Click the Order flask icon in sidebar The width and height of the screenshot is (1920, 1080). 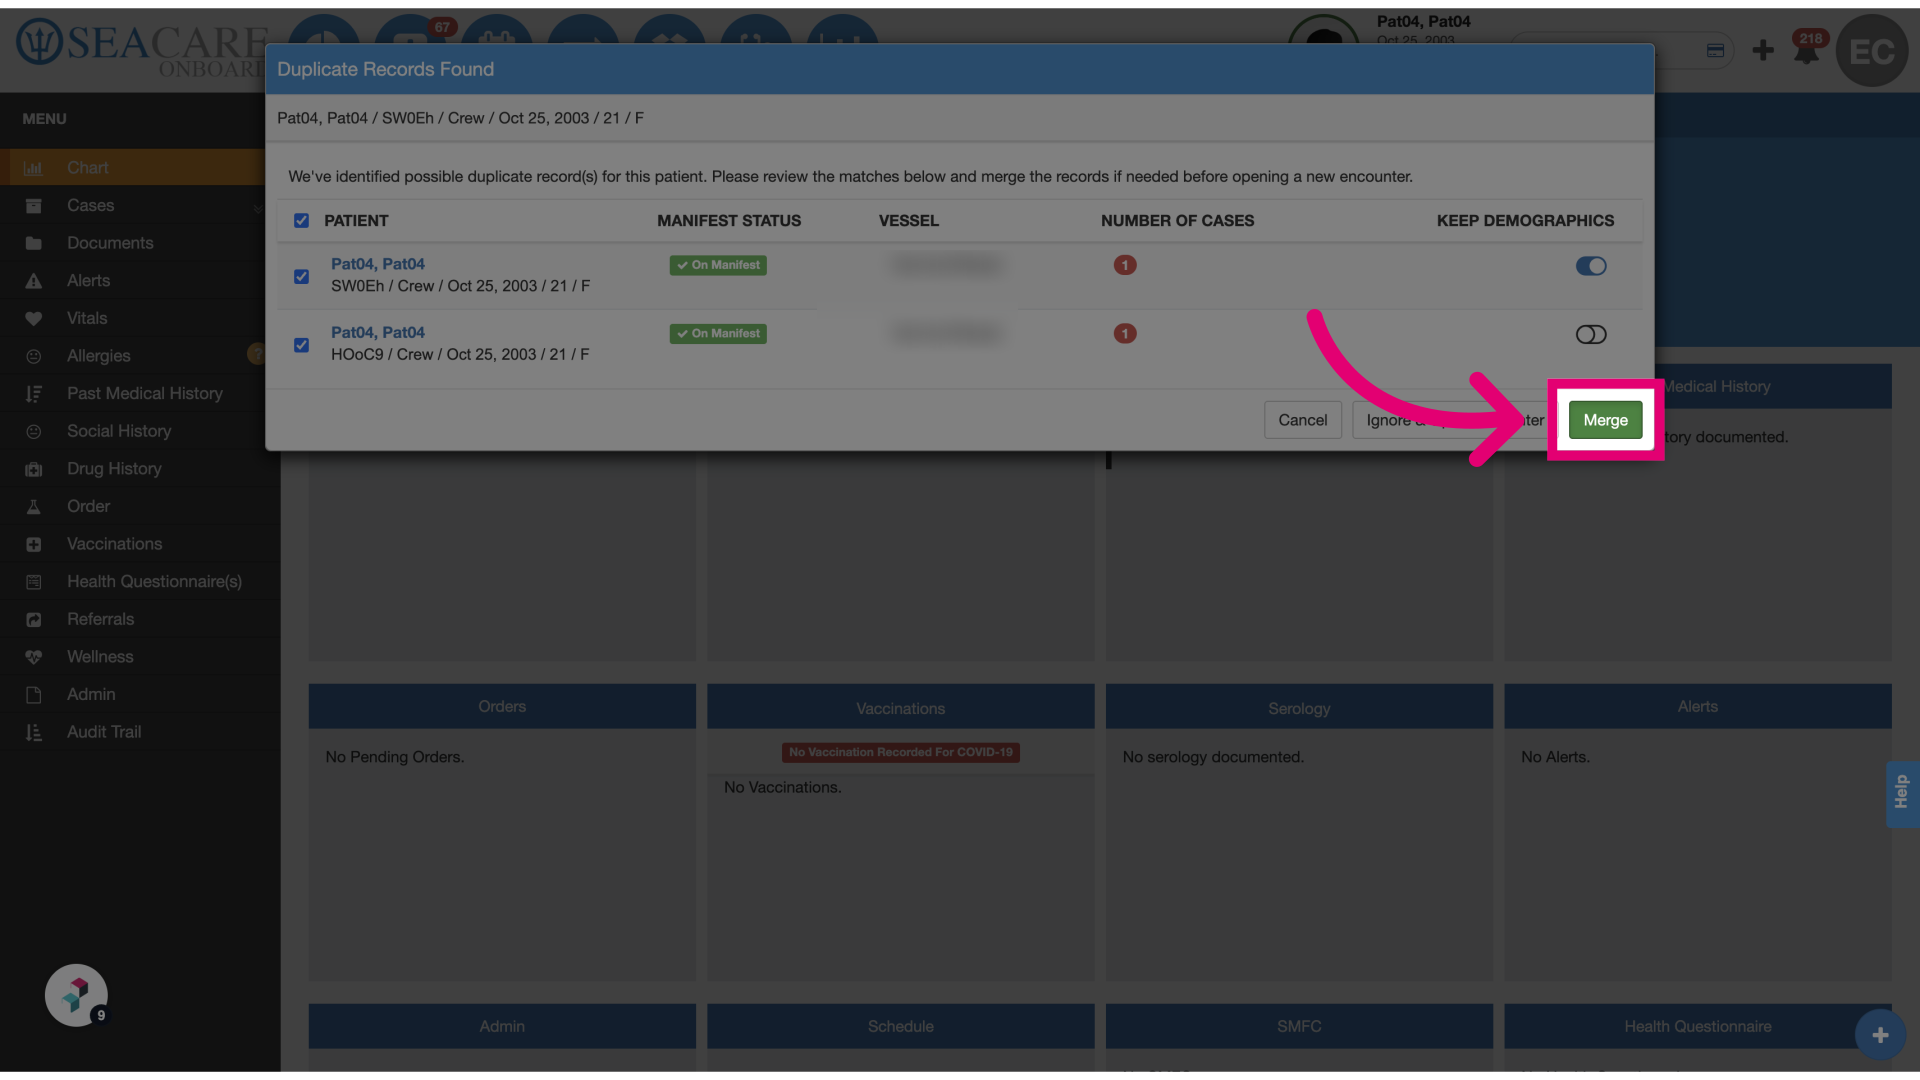pyautogui.click(x=33, y=506)
